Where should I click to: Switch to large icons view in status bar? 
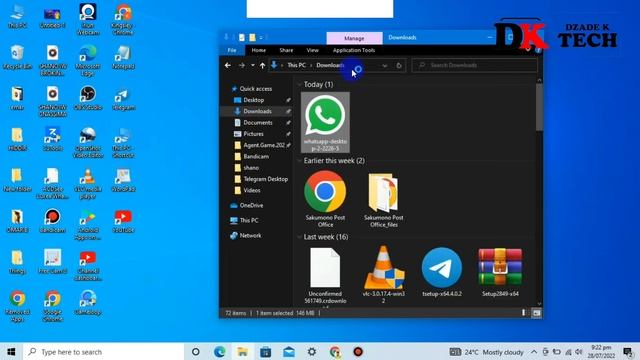pos(536,313)
